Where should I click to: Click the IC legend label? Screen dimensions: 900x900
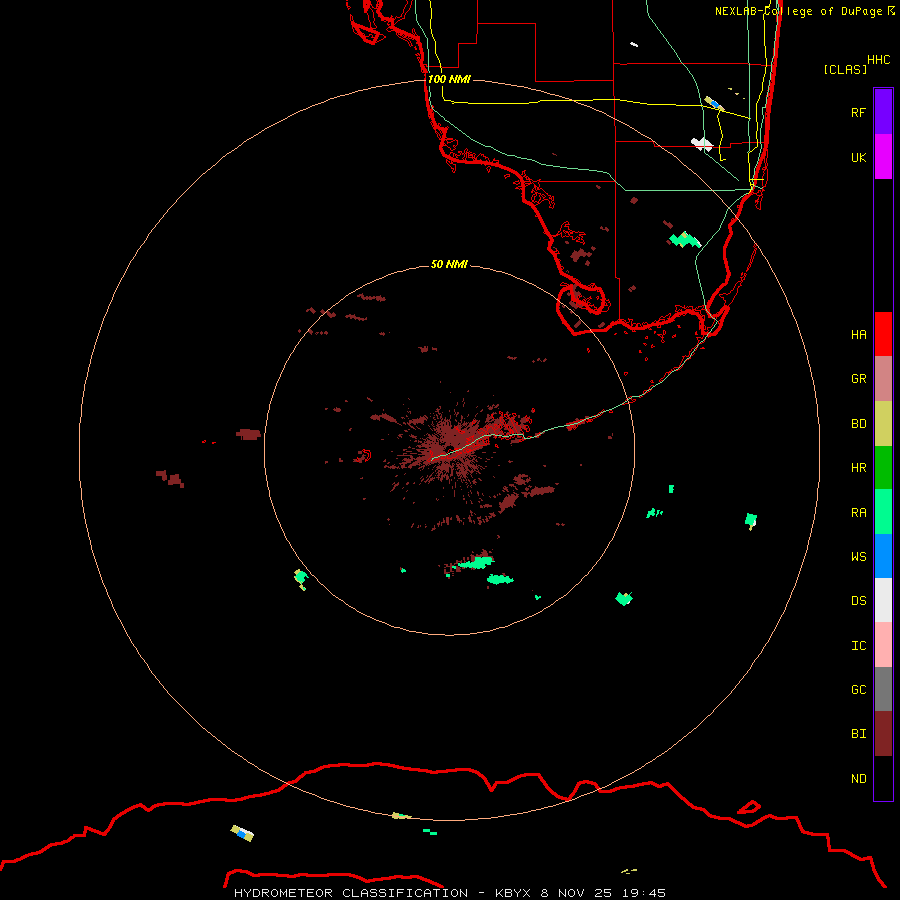tap(858, 645)
